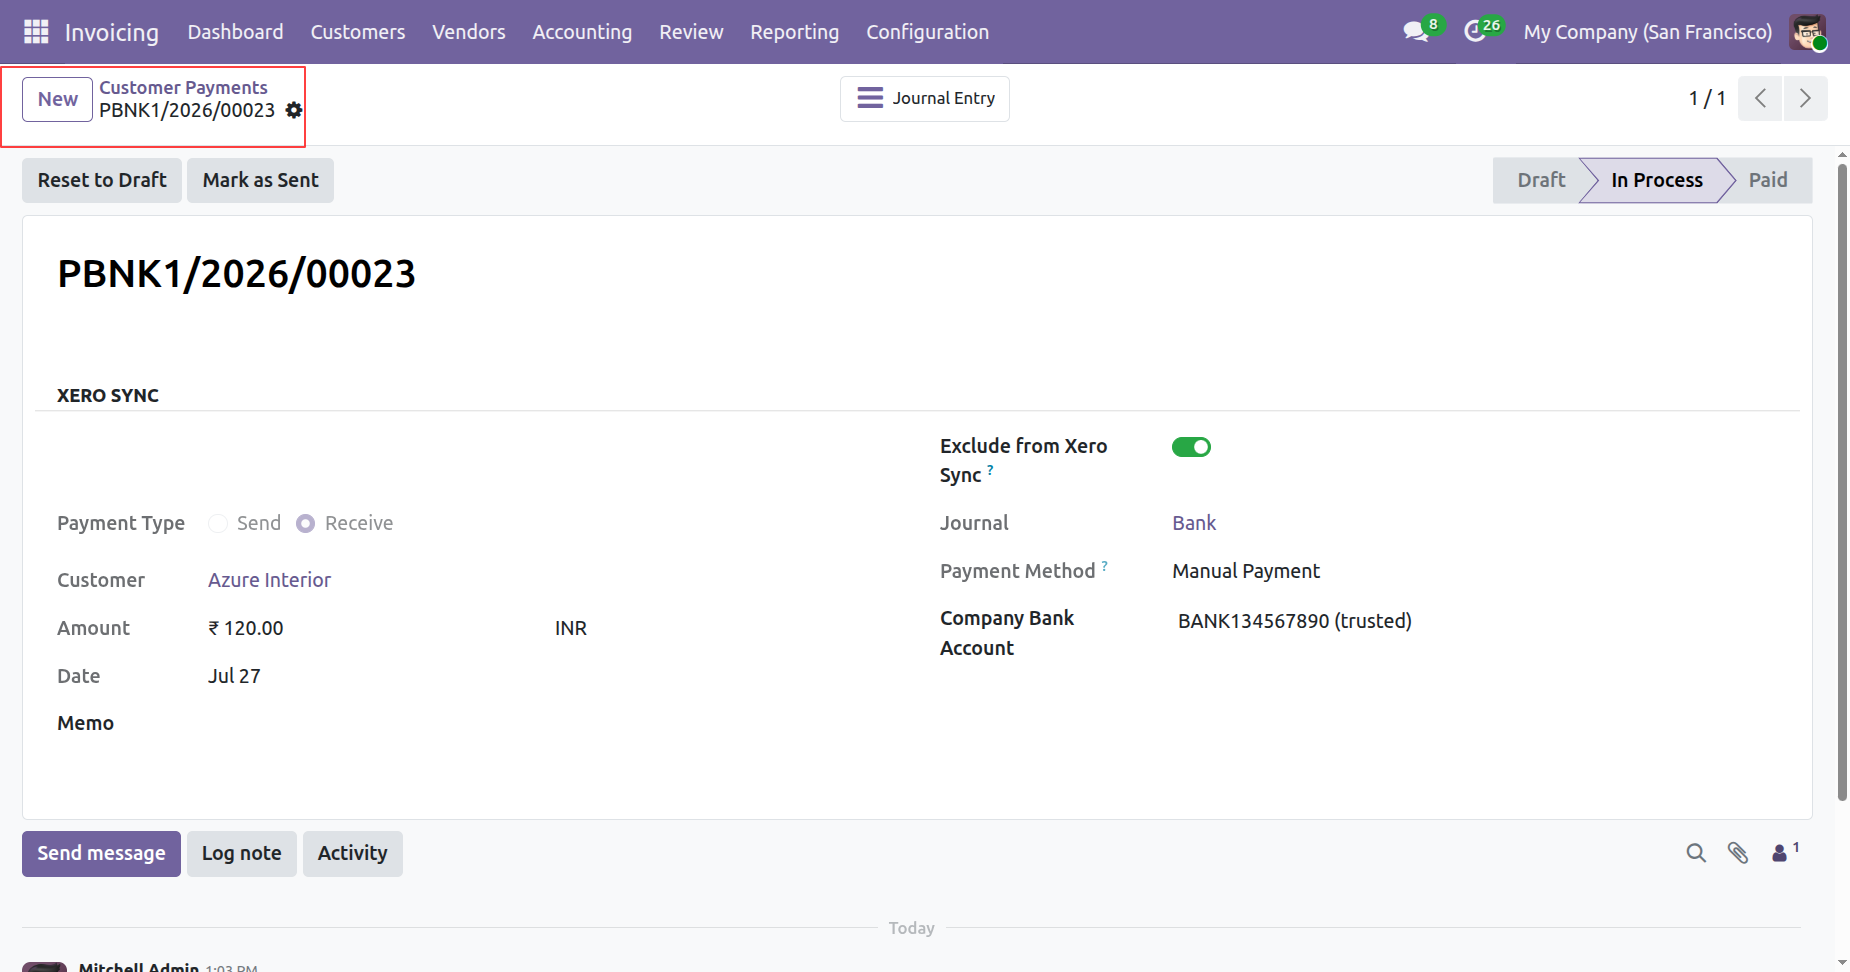Go to the Dashboard menu
Image resolution: width=1850 pixels, height=972 pixels.
(x=236, y=32)
